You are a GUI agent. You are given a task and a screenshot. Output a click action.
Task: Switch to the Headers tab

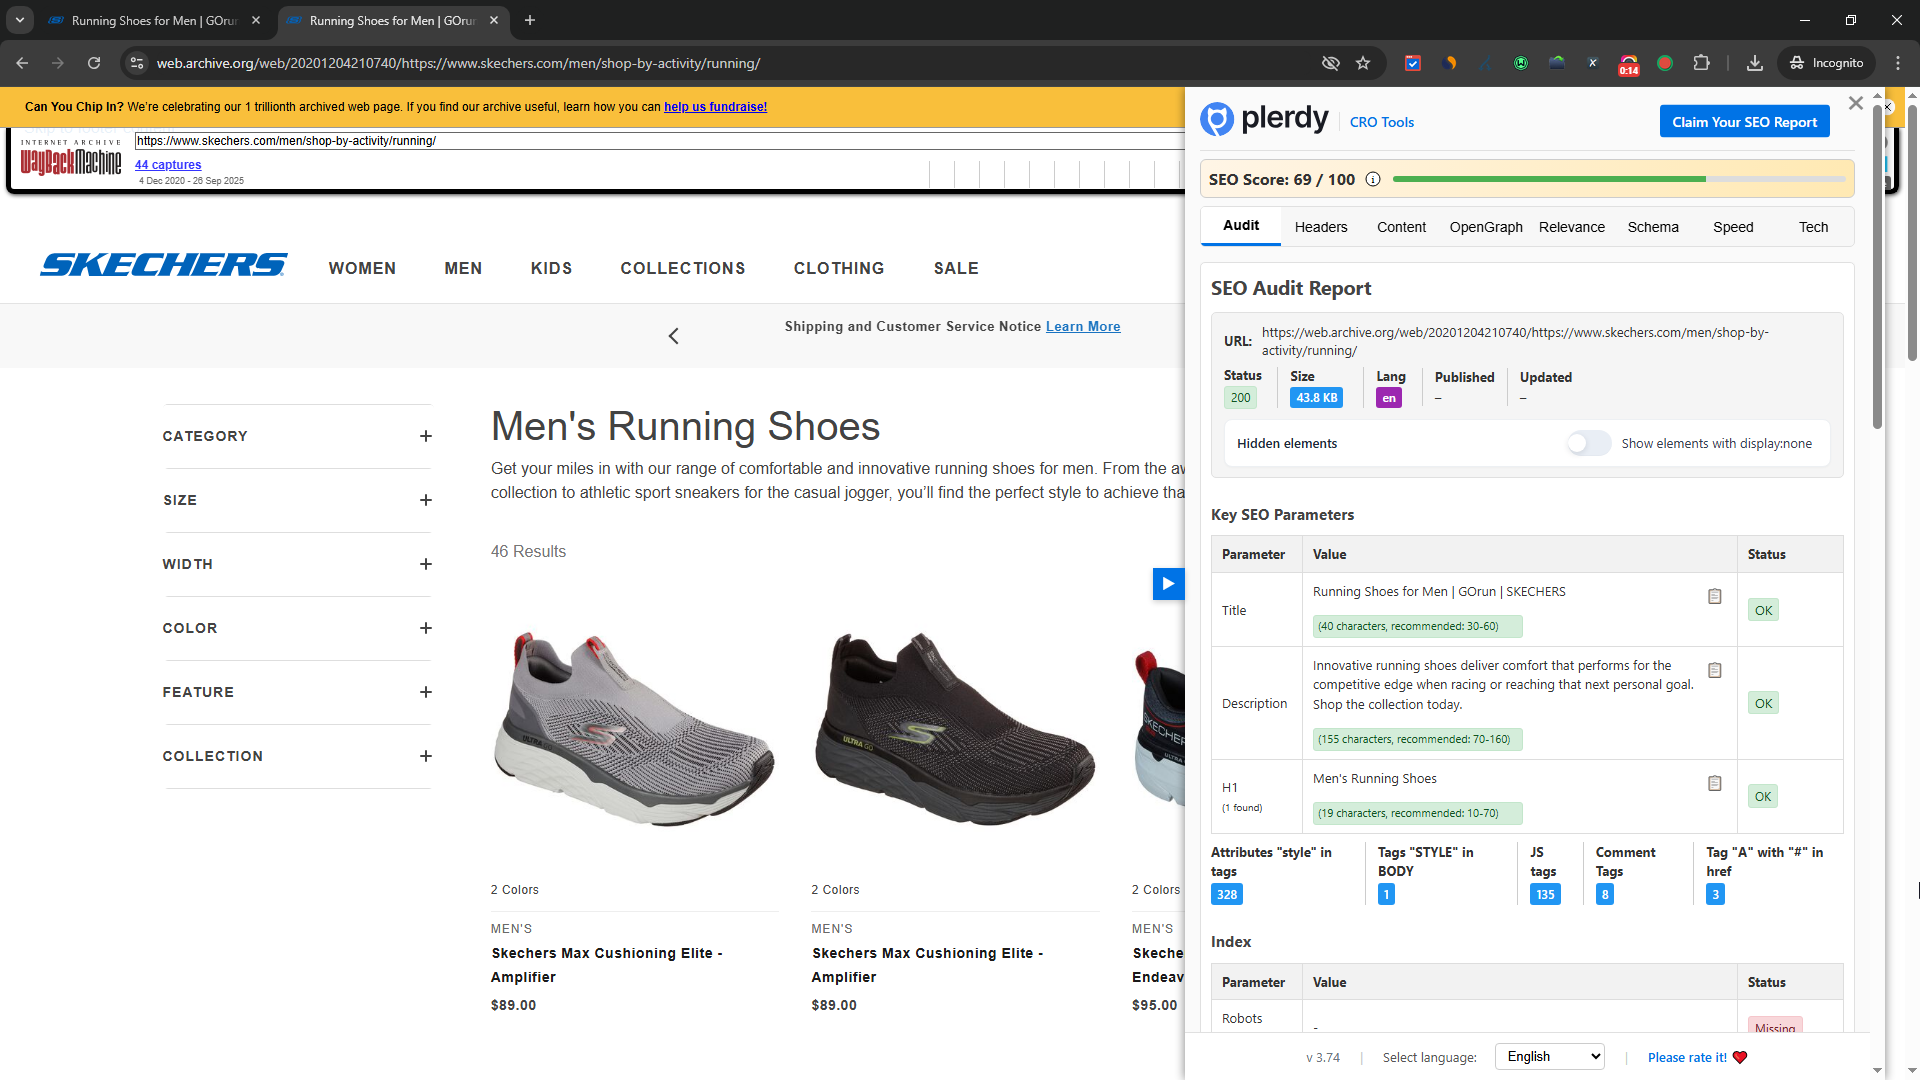pyautogui.click(x=1320, y=227)
